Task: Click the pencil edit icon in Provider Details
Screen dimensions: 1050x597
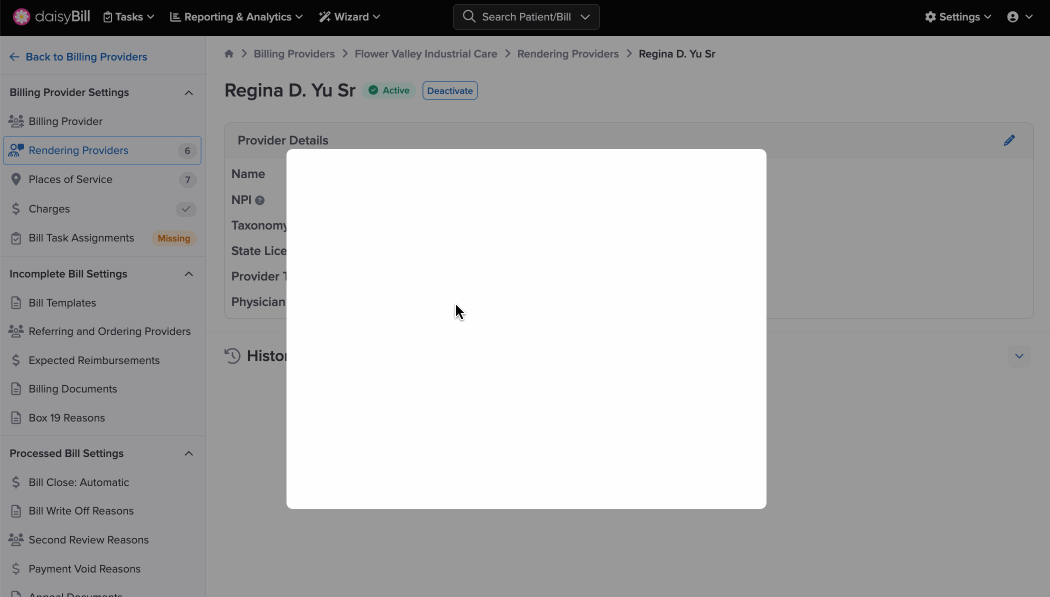Action: point(1009,141)
